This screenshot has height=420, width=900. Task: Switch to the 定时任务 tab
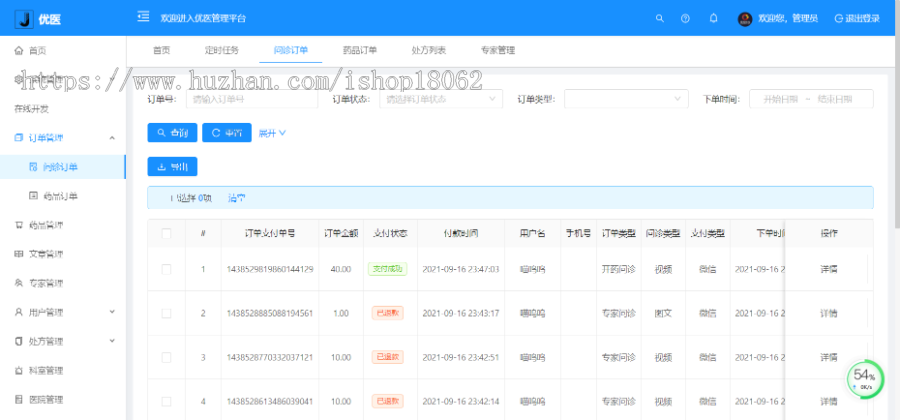tap(222, 50)
